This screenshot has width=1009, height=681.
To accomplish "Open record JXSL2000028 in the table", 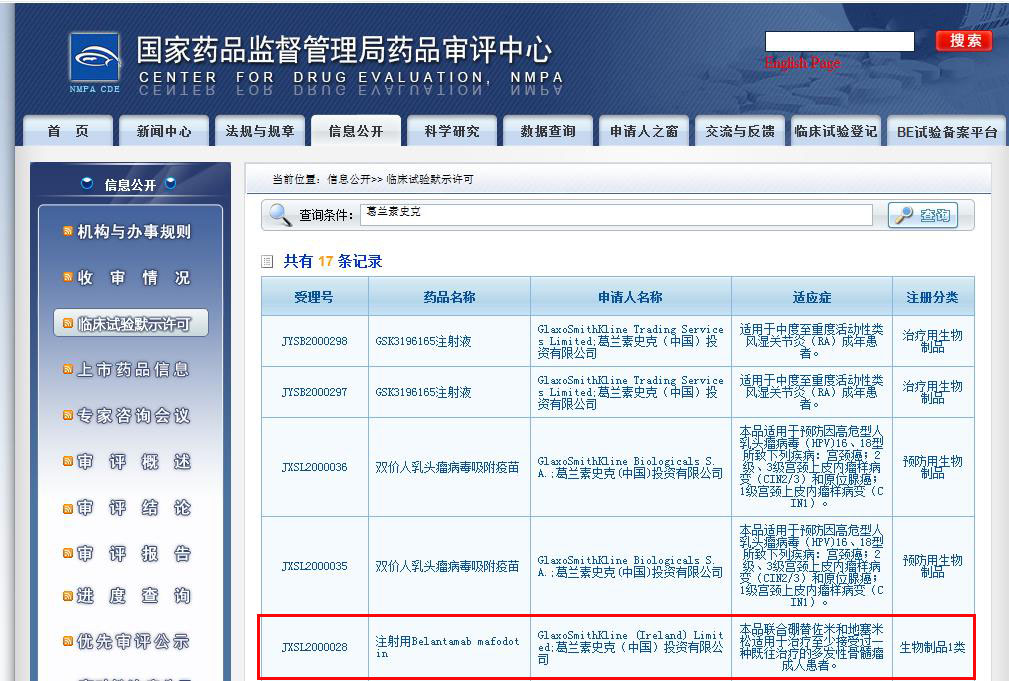I will (x=314, y=647).
